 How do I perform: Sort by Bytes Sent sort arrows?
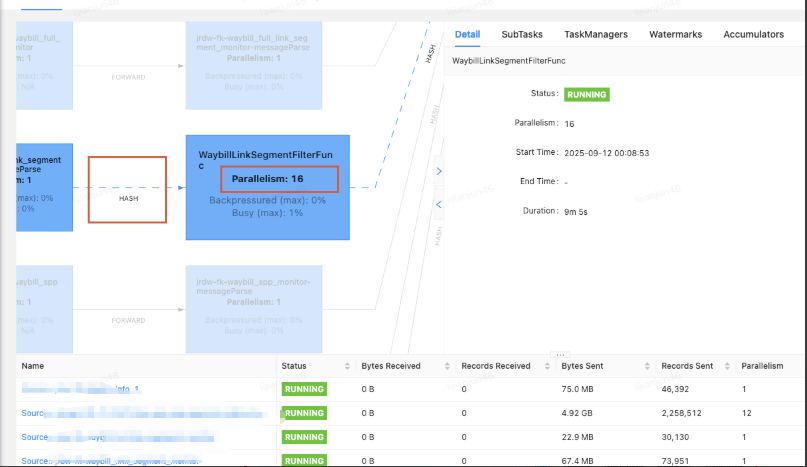tap(647, 366)
